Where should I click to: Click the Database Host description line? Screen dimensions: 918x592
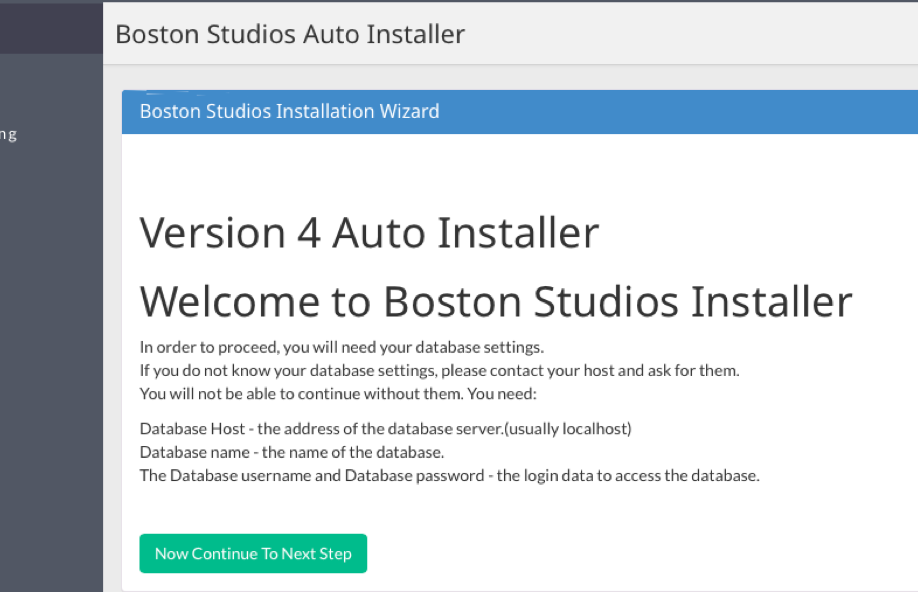385,429
